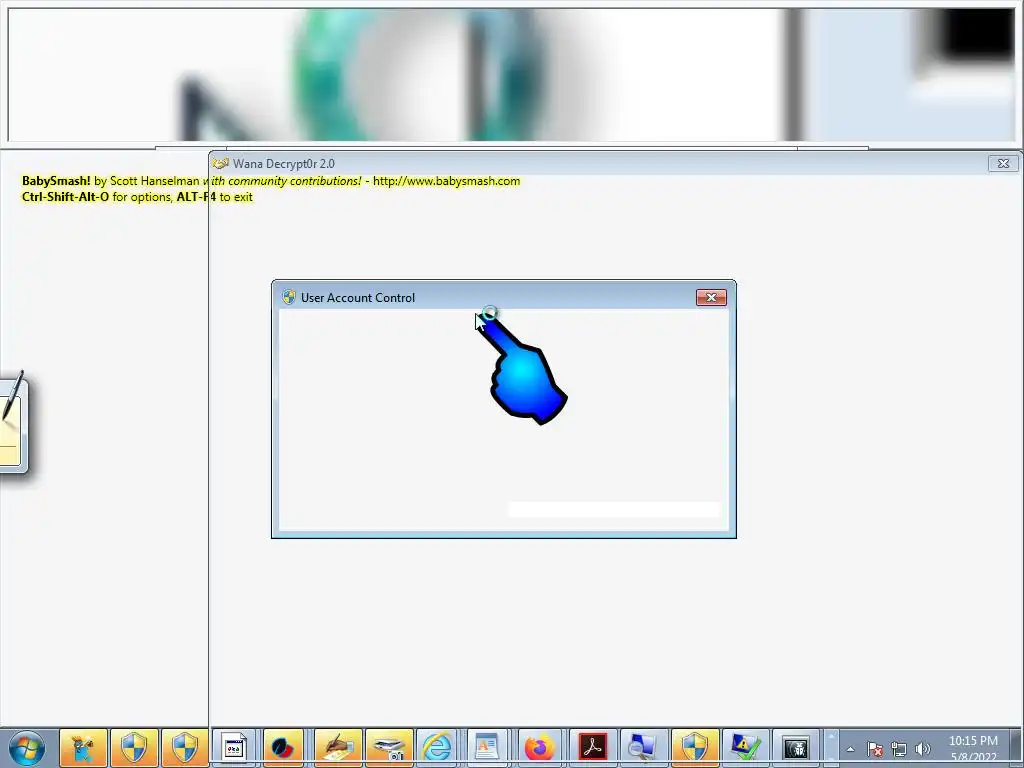Image resolution: width=1024 pixels, height=768 pixels.
Task: Click the UAC shield button right of Magnifier
Action: [x=694, y=748]
